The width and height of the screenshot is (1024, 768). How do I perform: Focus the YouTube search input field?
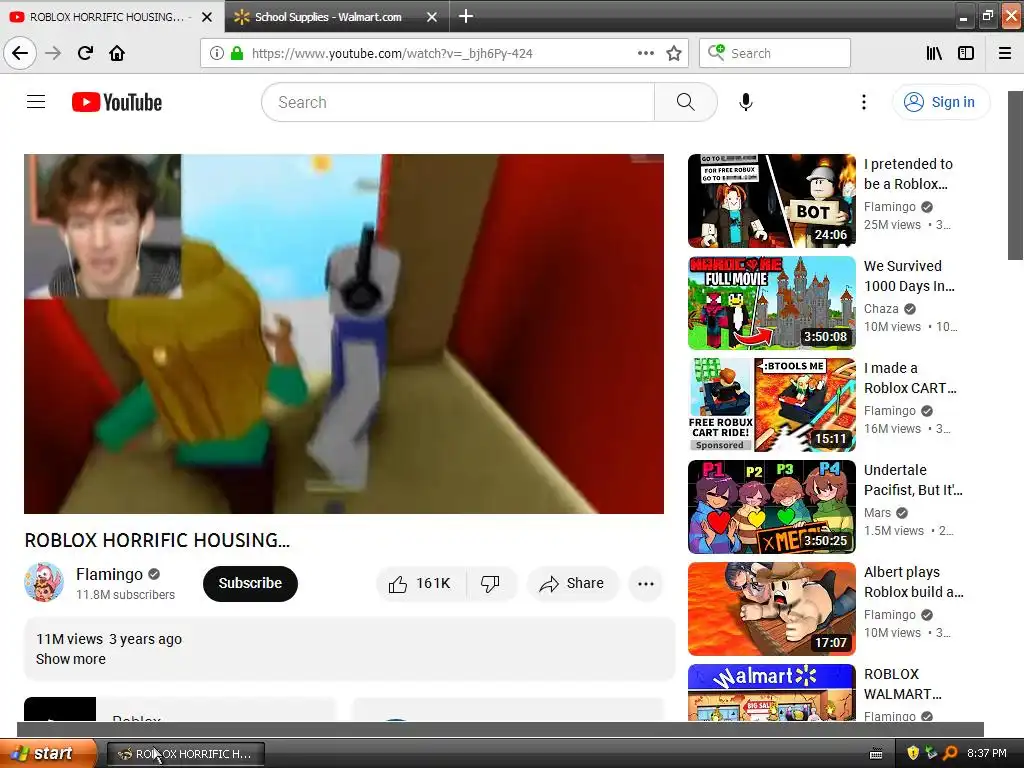tap(458, 102)
